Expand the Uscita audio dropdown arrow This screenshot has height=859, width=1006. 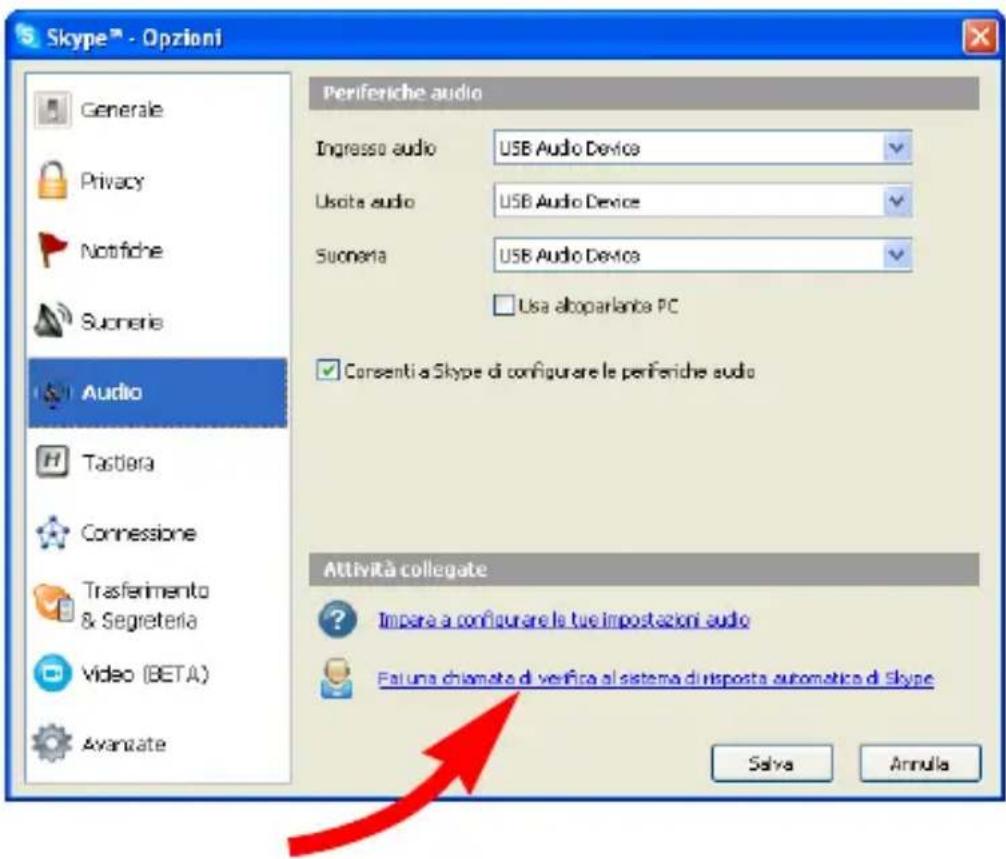click(x=896, y=201)
